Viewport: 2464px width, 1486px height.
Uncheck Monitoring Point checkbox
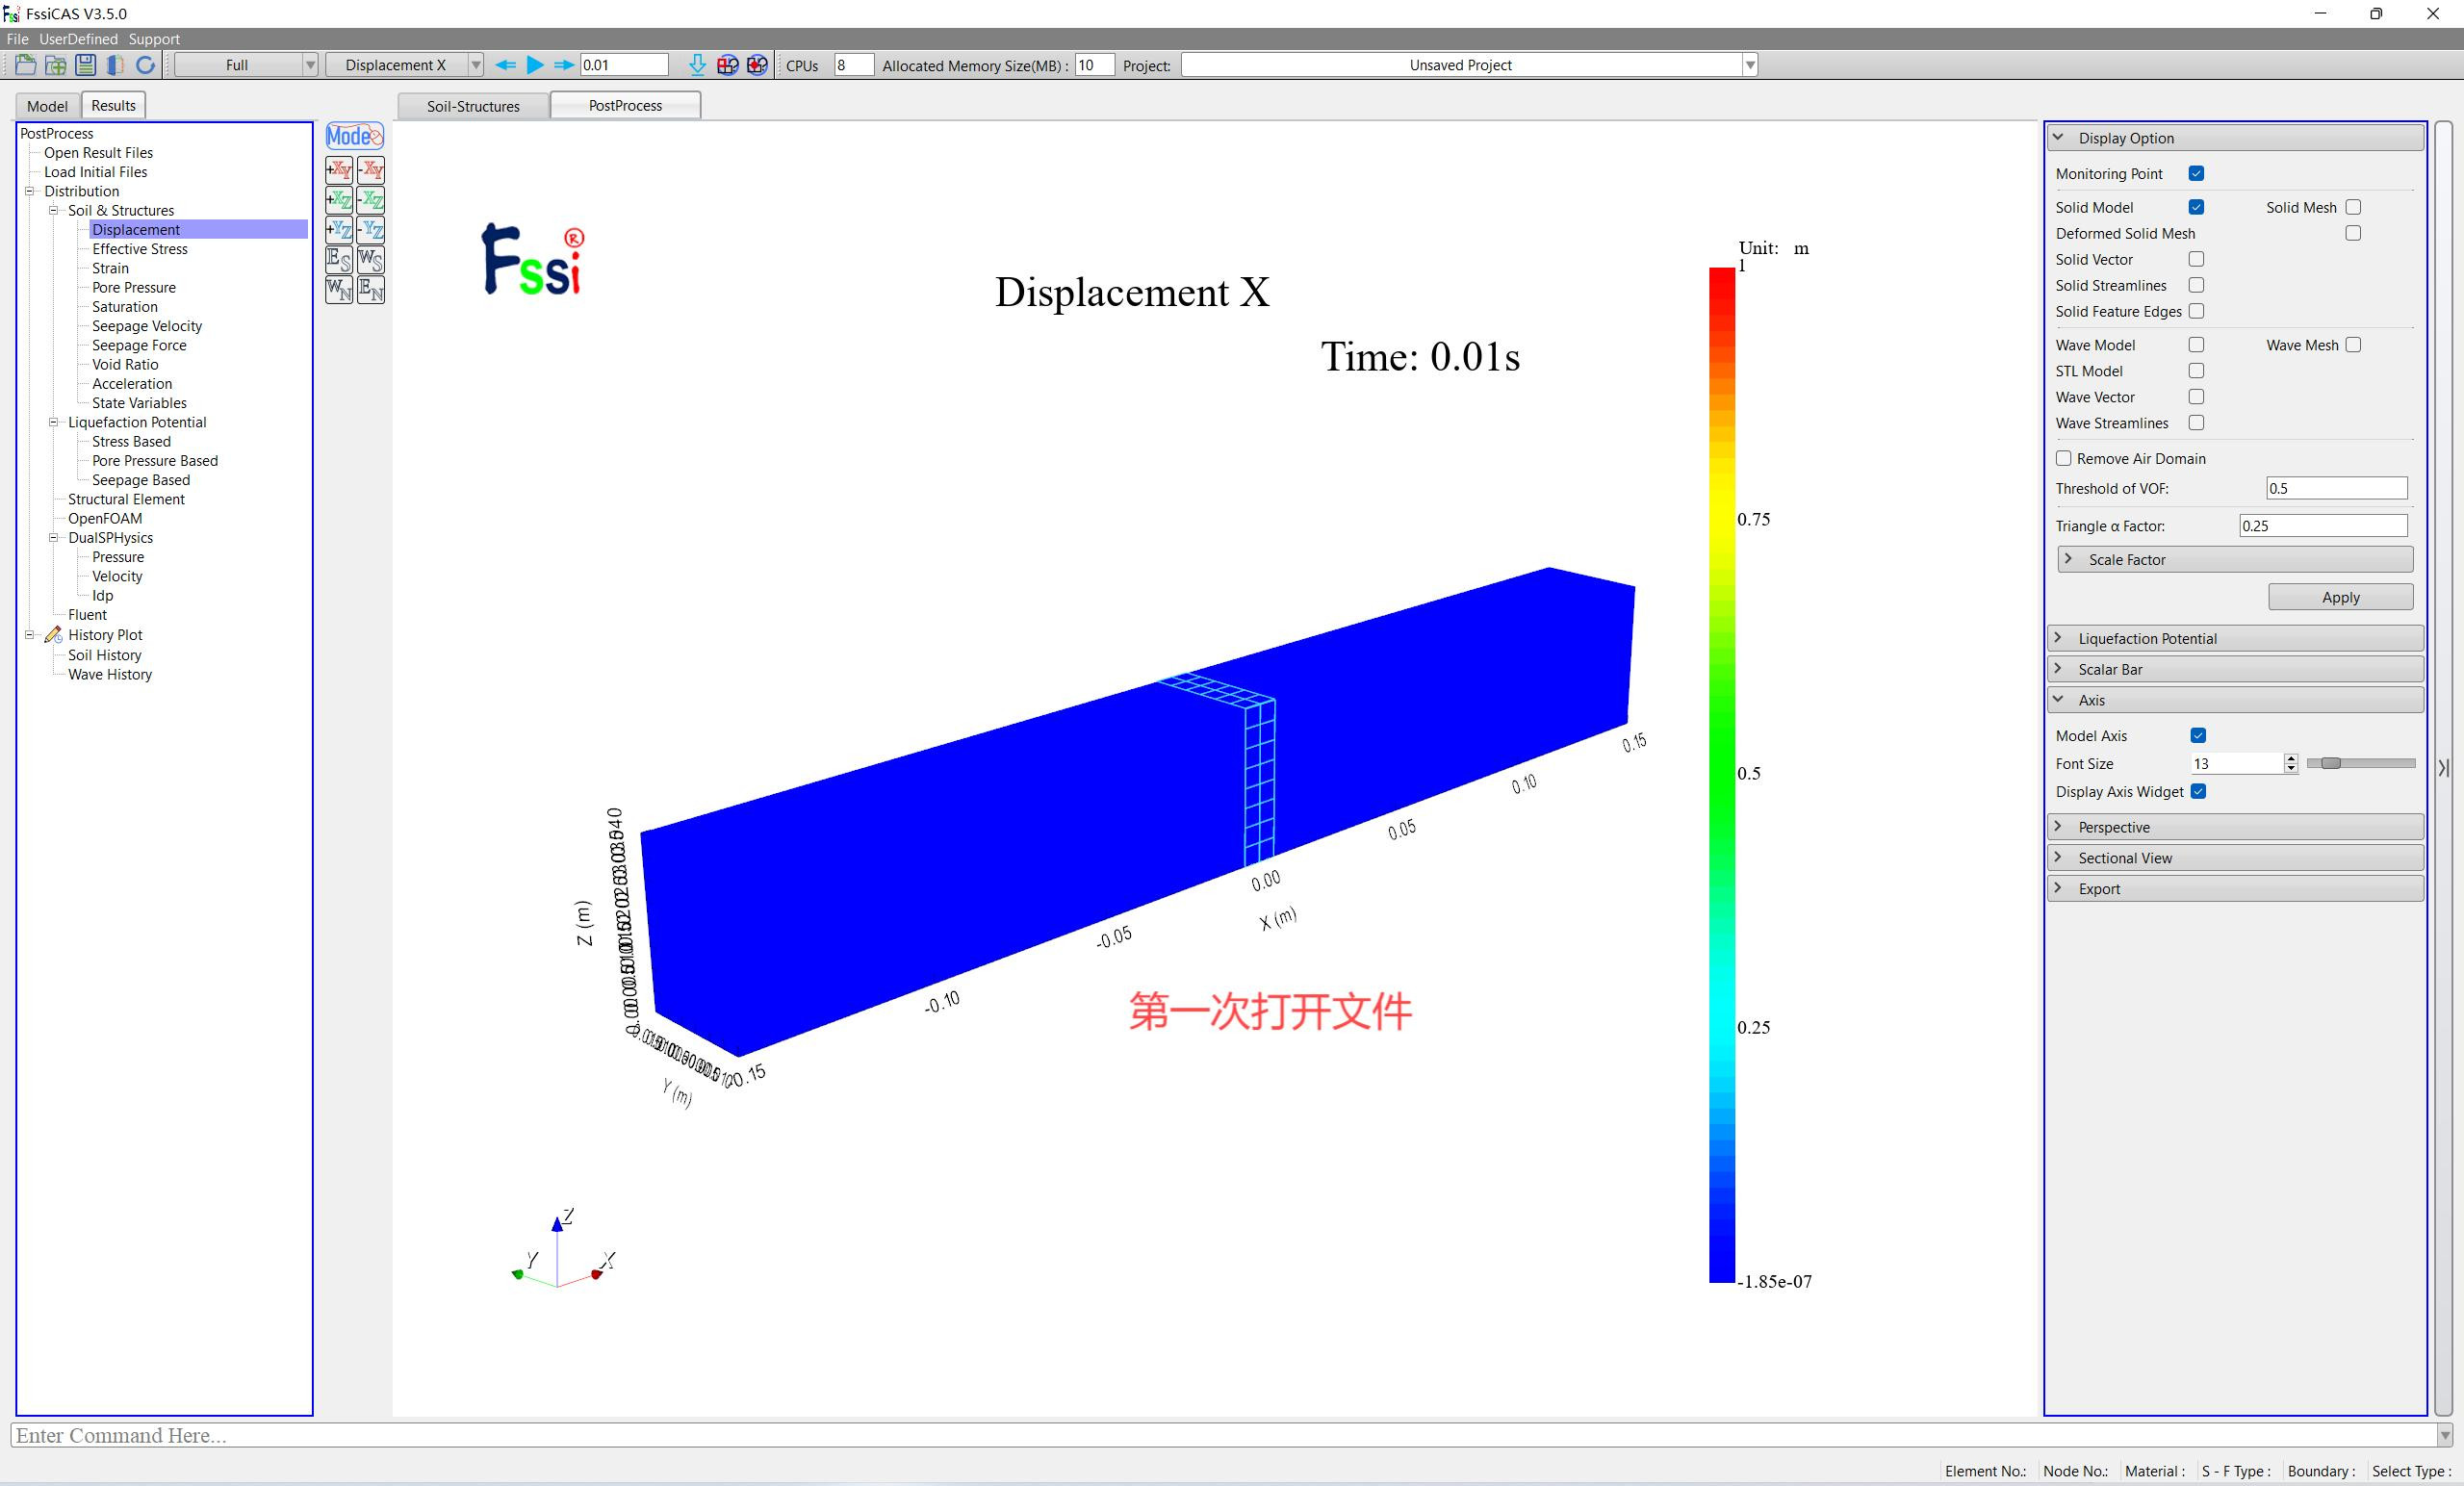tap(2196, 174)
